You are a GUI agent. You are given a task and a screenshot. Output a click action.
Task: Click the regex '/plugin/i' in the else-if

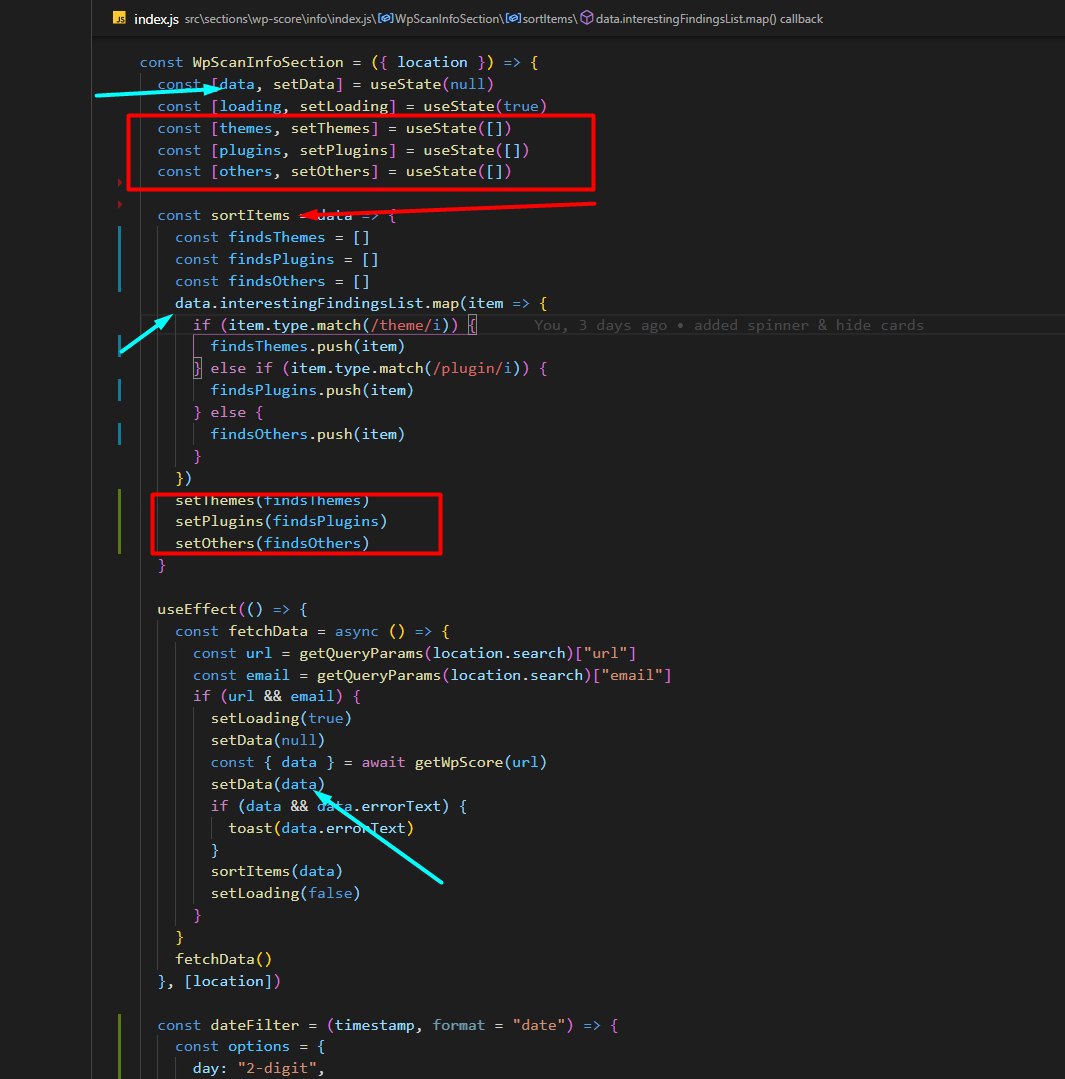pyautogui.click(x=472, y=369)
